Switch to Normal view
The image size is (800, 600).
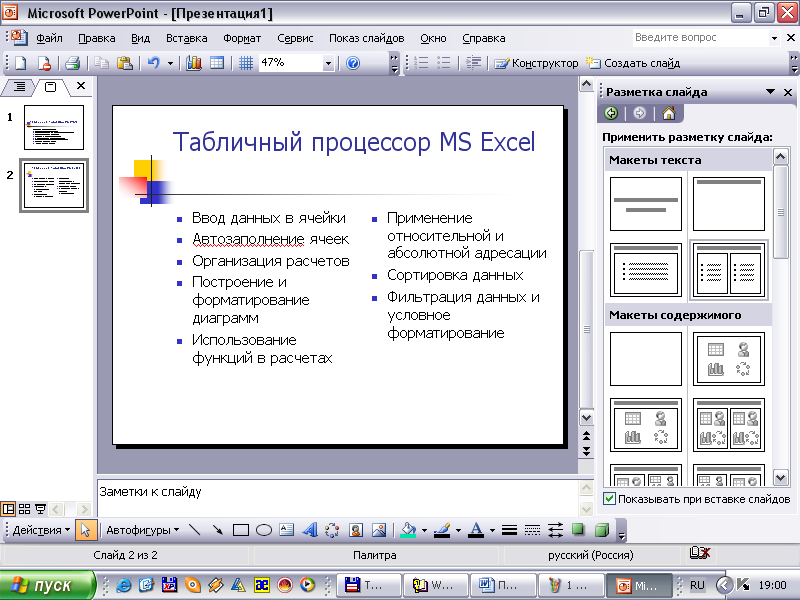(8, 509)
